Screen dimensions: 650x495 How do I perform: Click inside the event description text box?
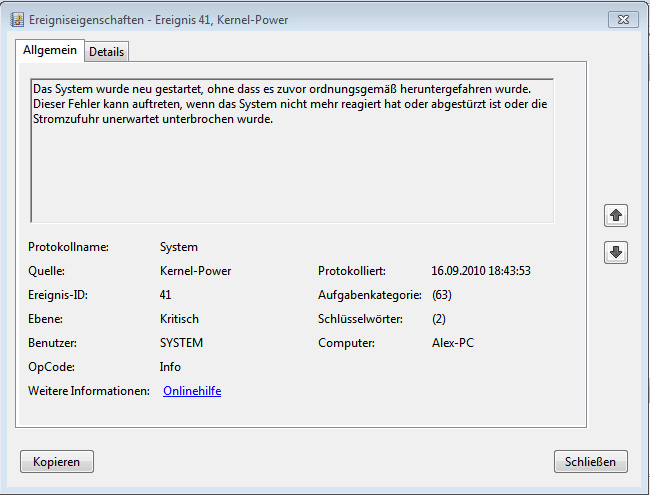click(292, 151)
